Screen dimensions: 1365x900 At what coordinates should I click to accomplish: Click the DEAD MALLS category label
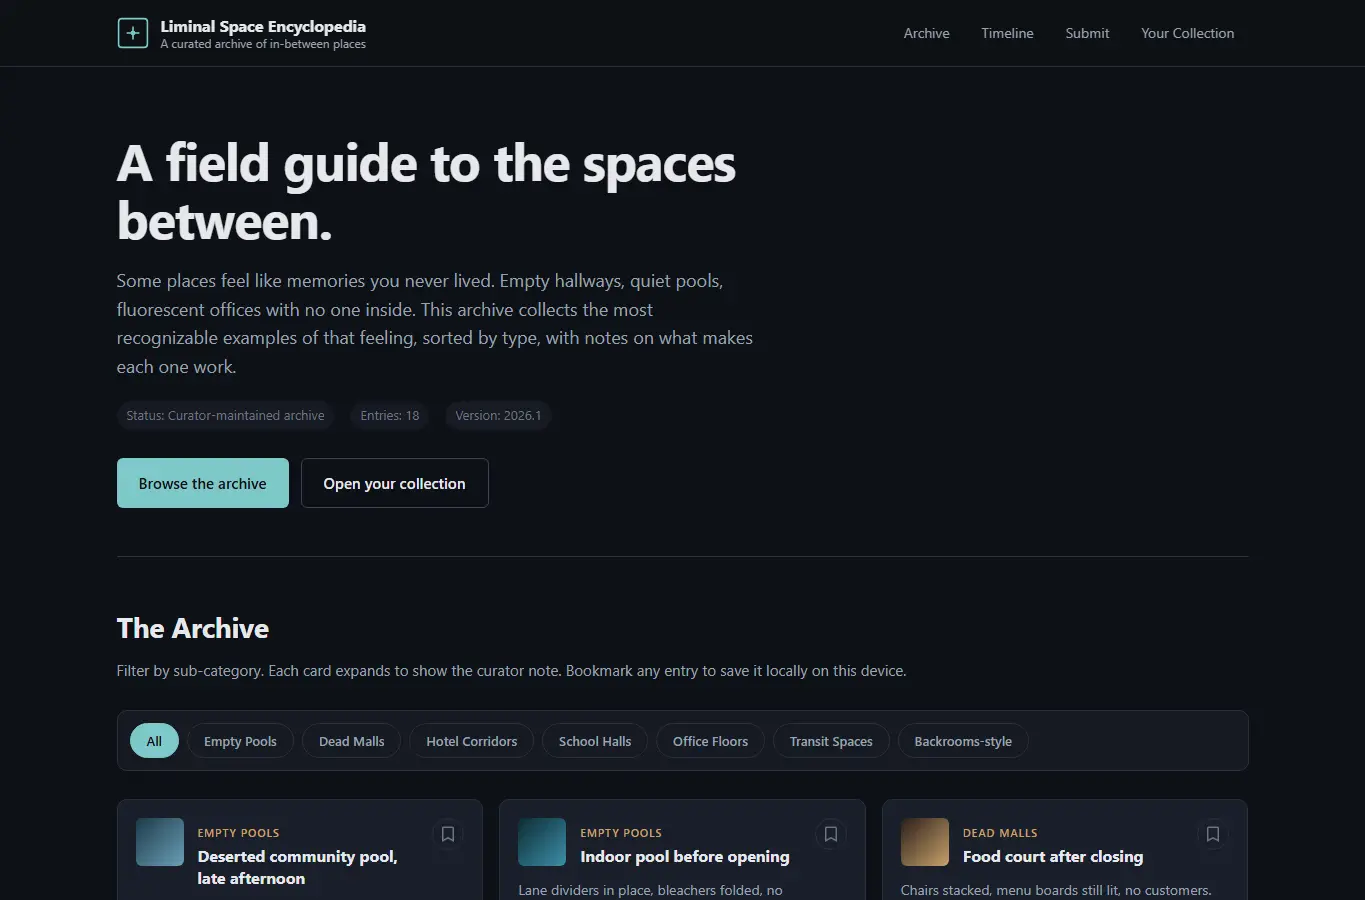click(1000, 832)
